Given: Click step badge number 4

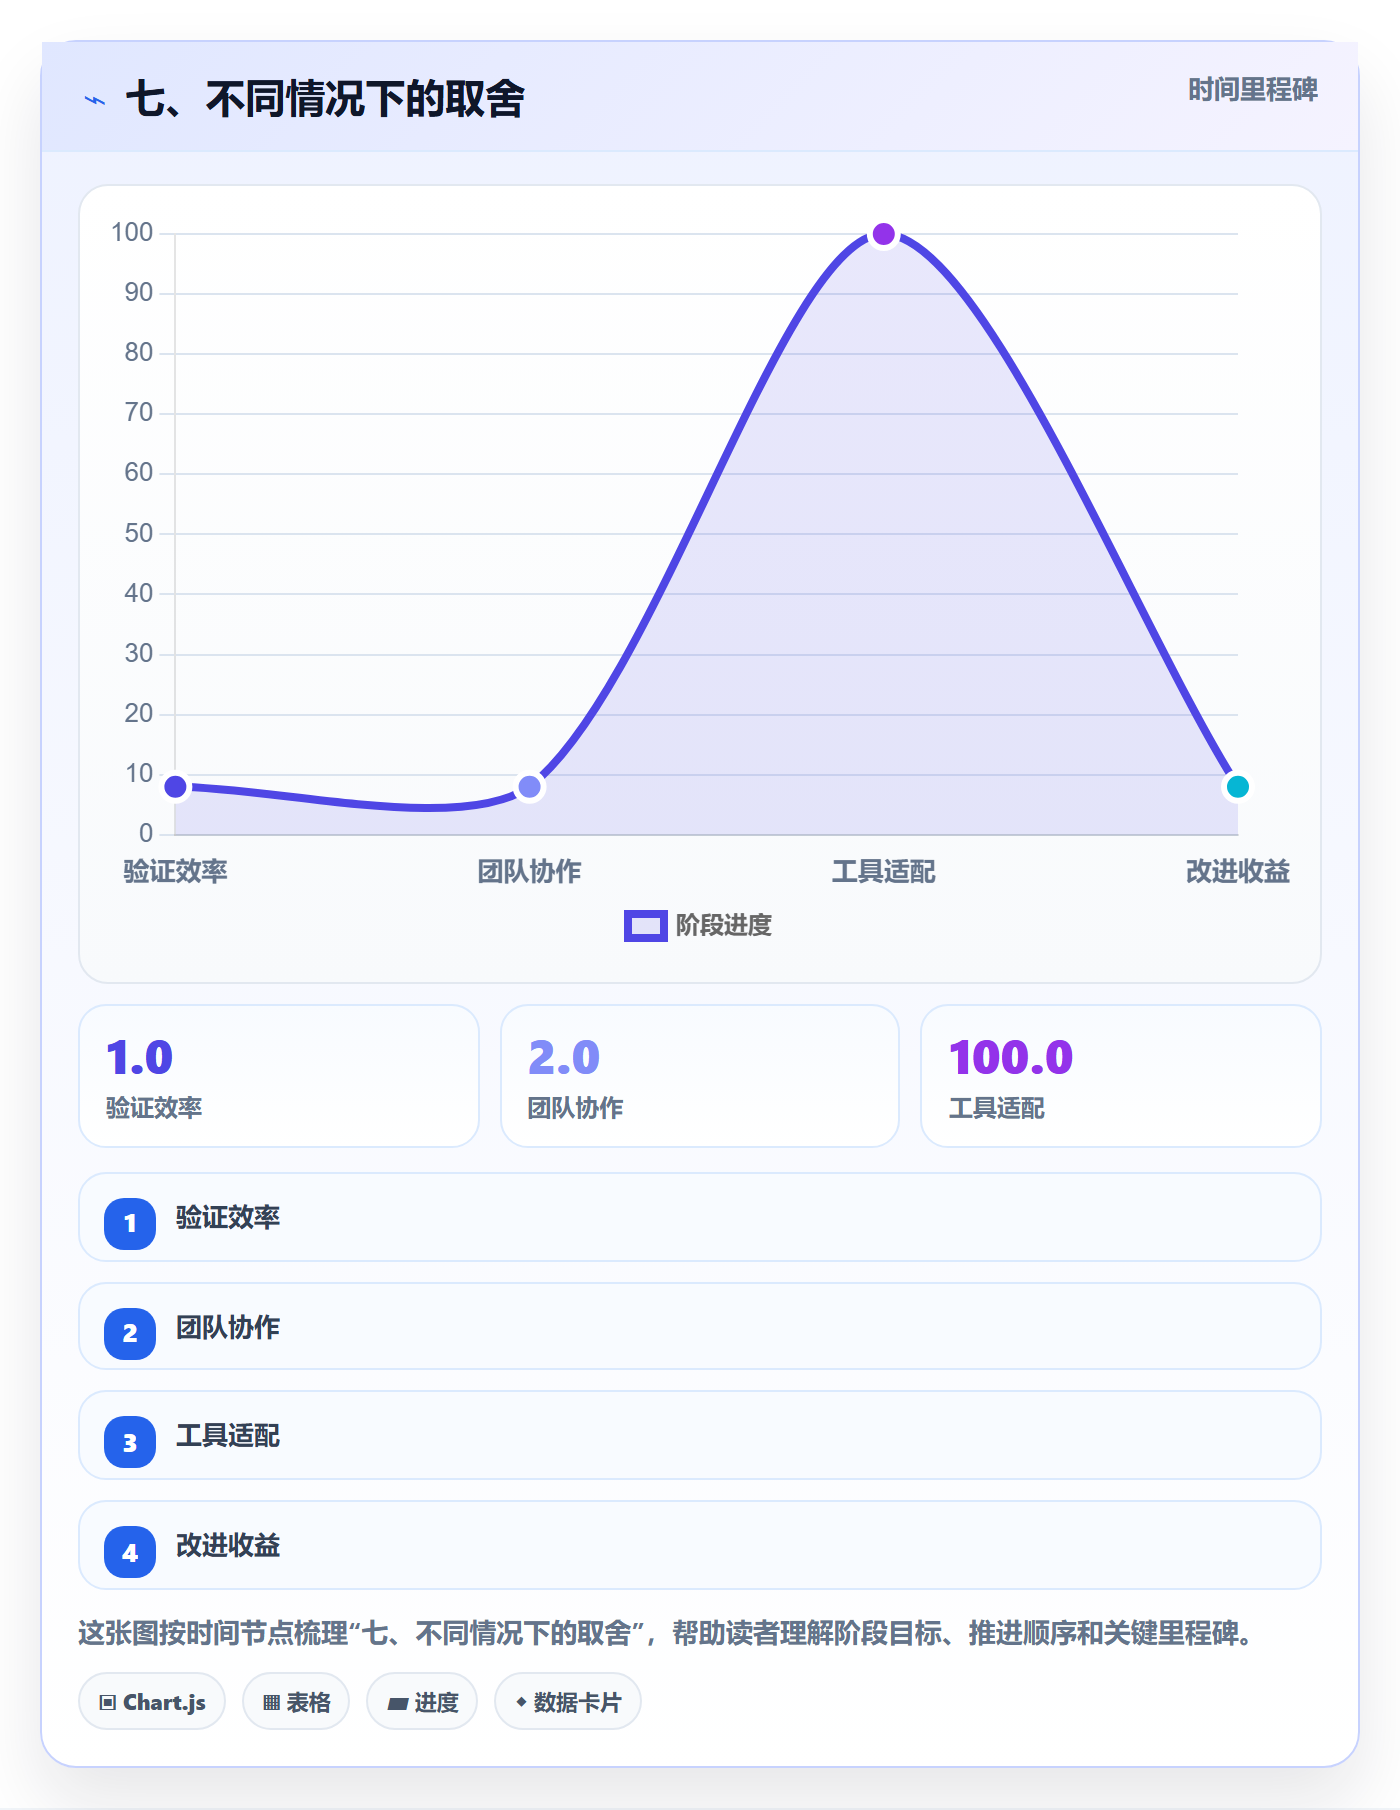Looking at the screenshot, I should click(130, 1552).
